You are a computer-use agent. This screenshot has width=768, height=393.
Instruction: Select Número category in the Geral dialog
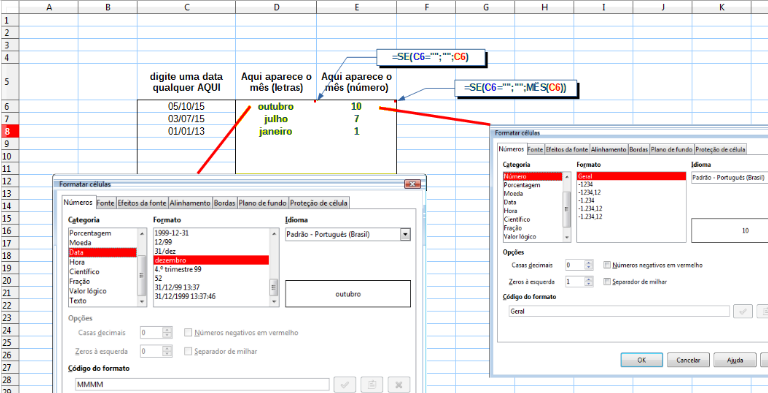pyautogui.click(x=532, y=176)
